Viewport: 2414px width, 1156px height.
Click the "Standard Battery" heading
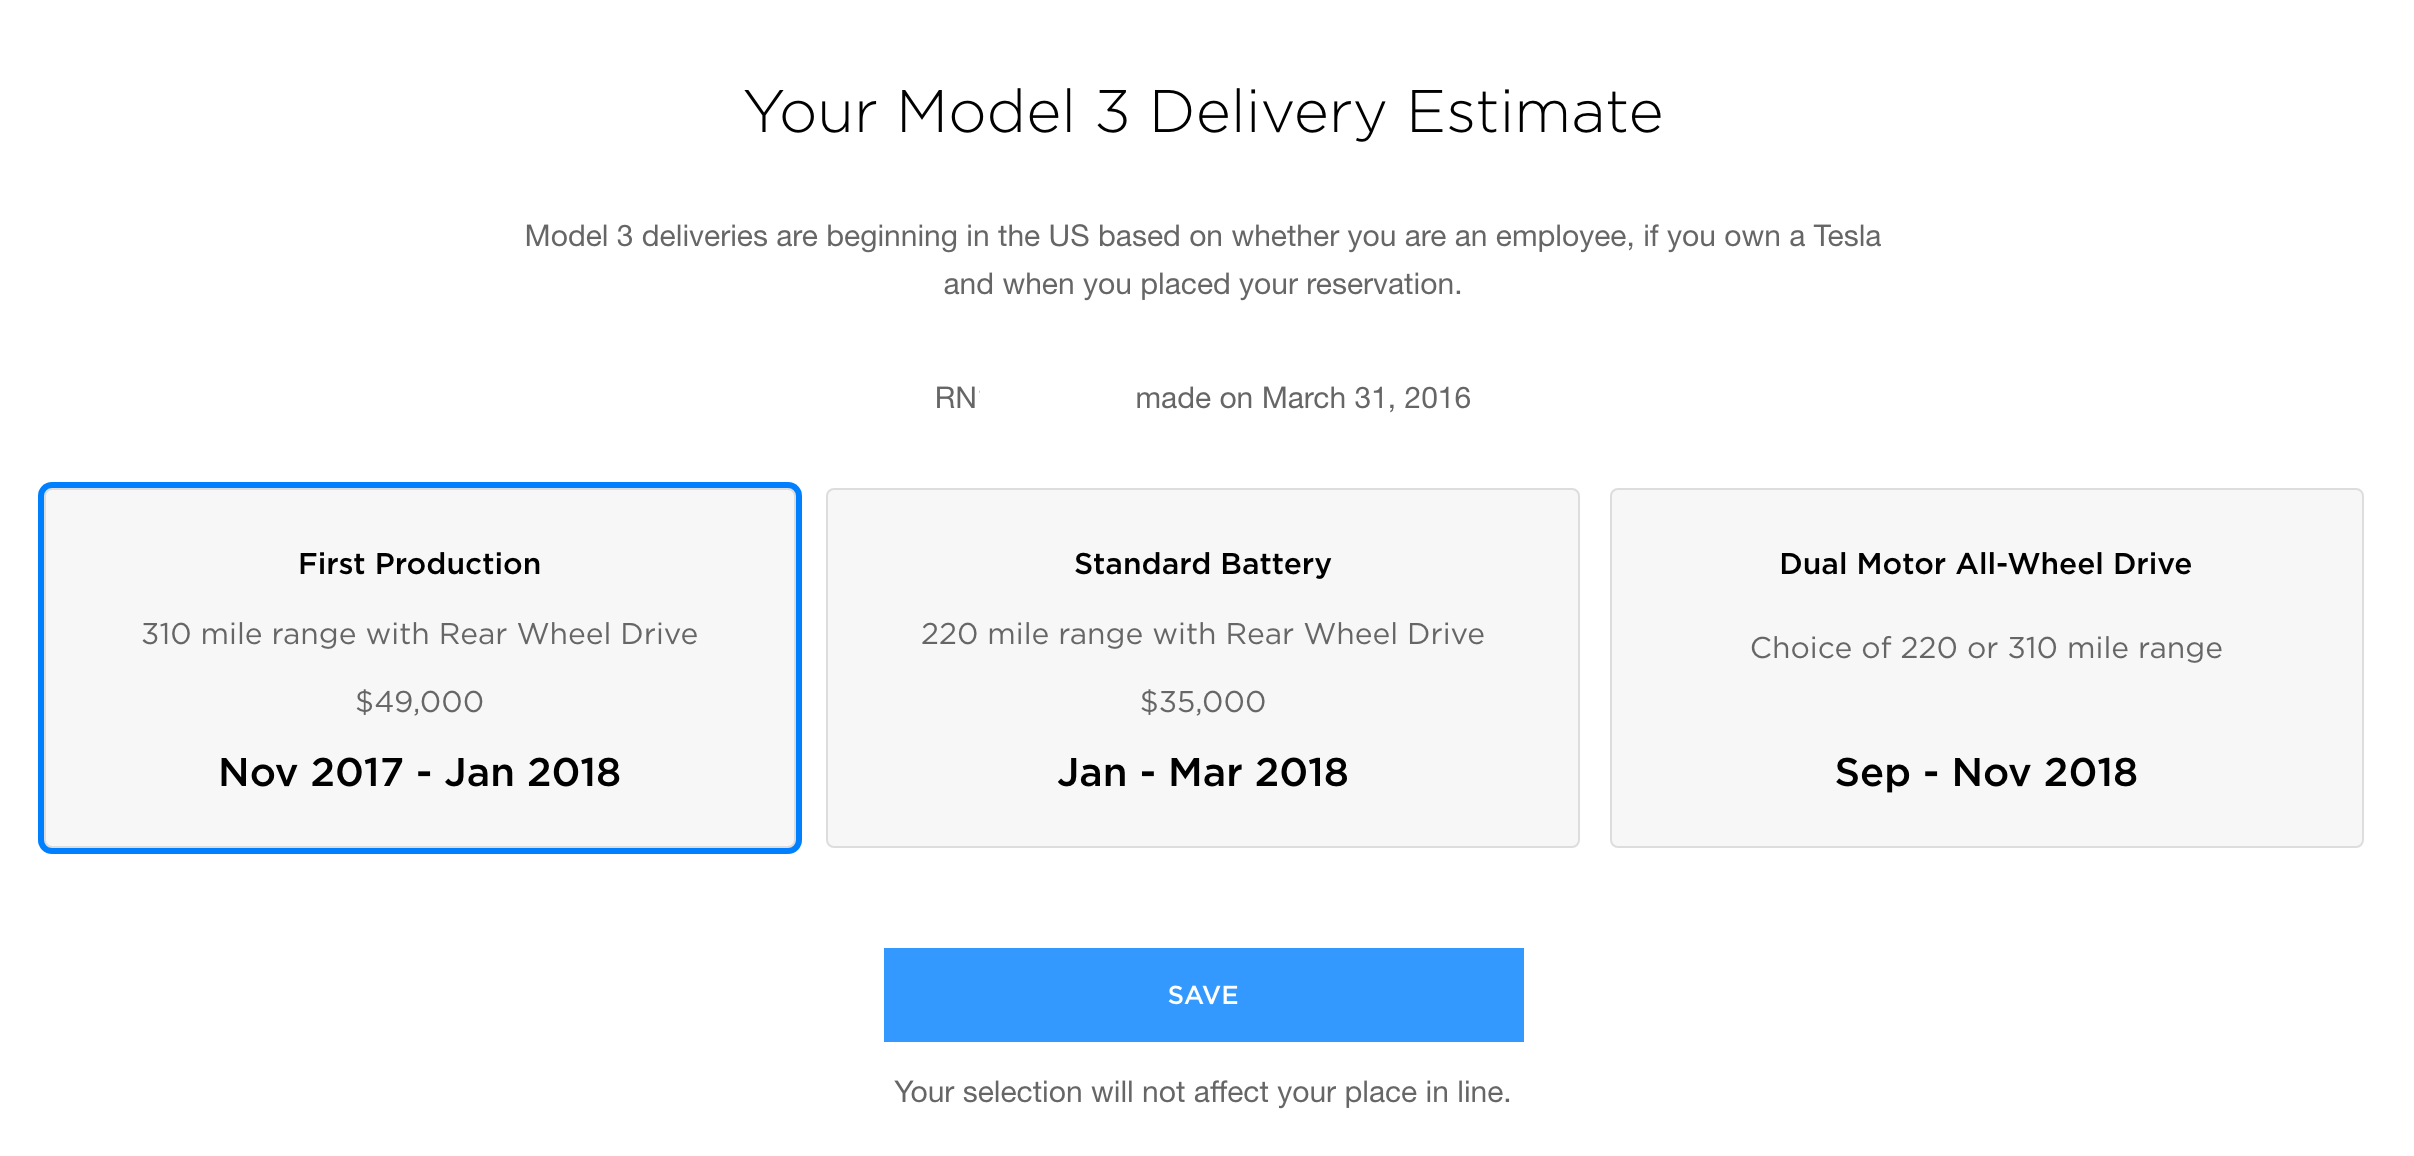click(1202, 564)
